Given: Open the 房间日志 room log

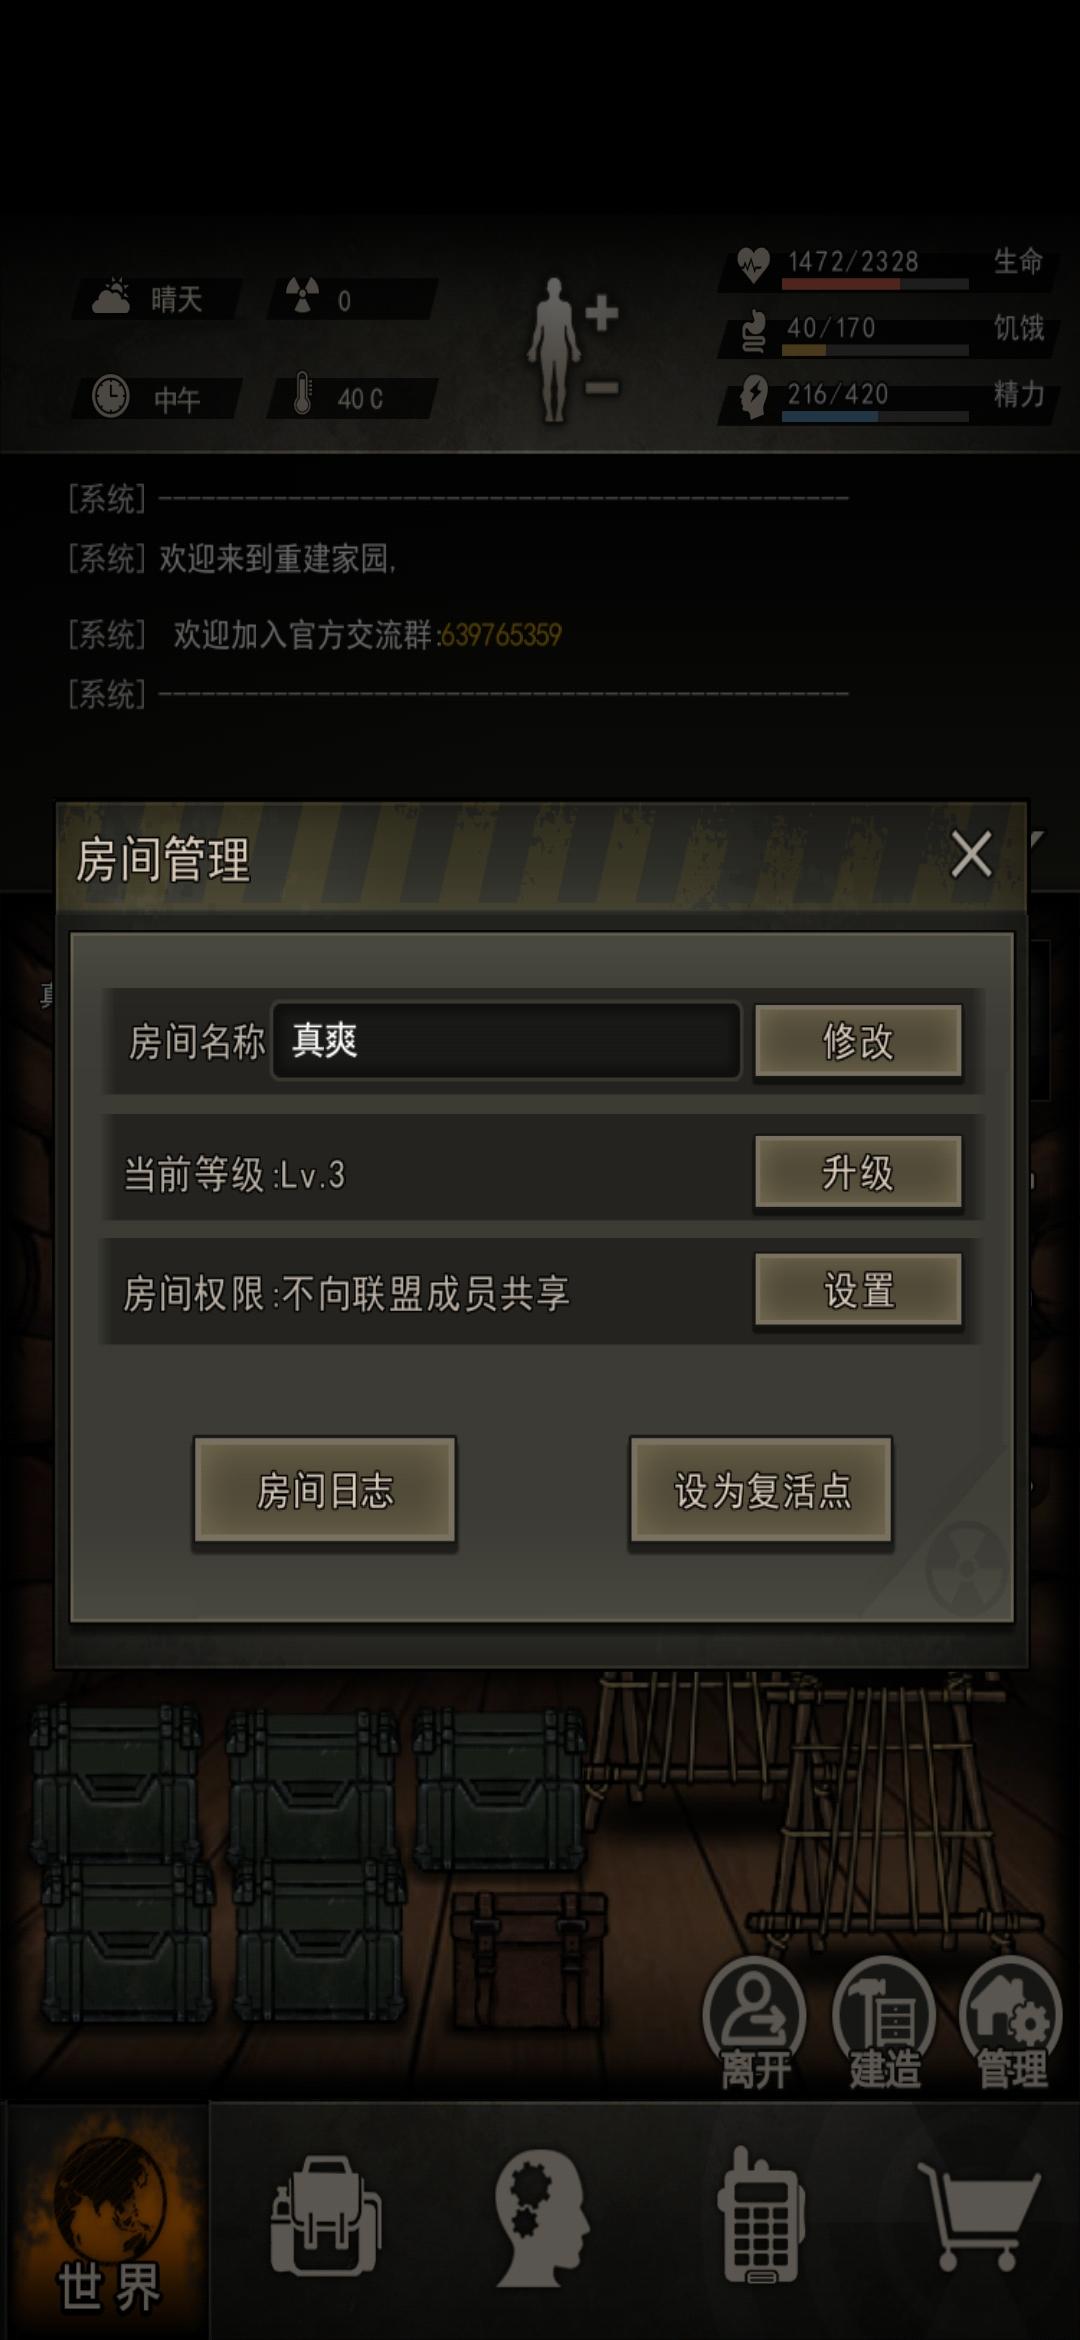Looking at the screenshot, I should coord(325,1490).
